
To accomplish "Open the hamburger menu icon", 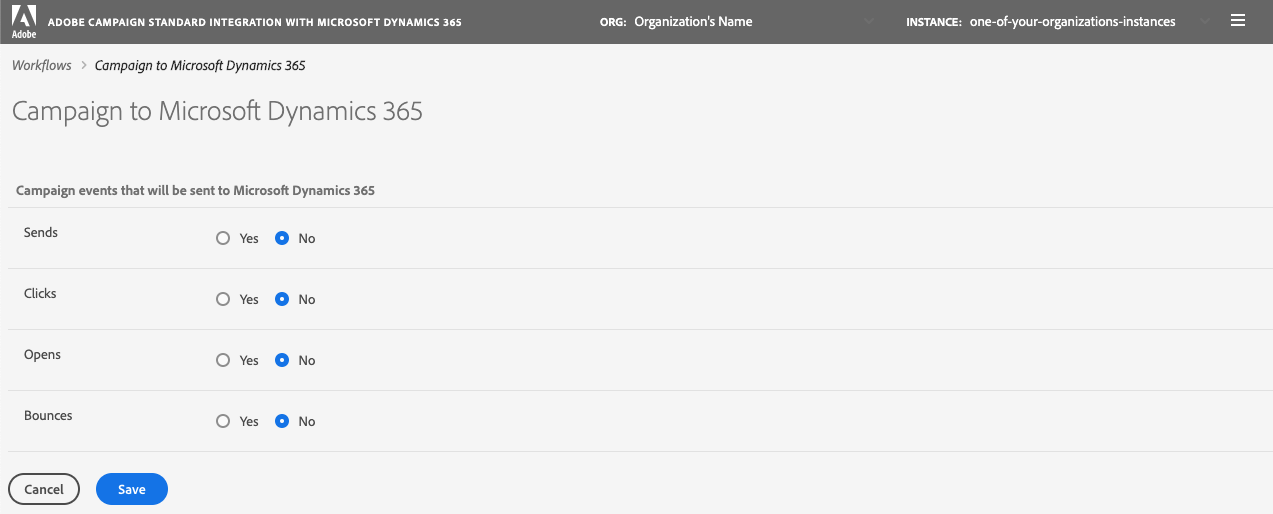I will (x=1238, y=20).
